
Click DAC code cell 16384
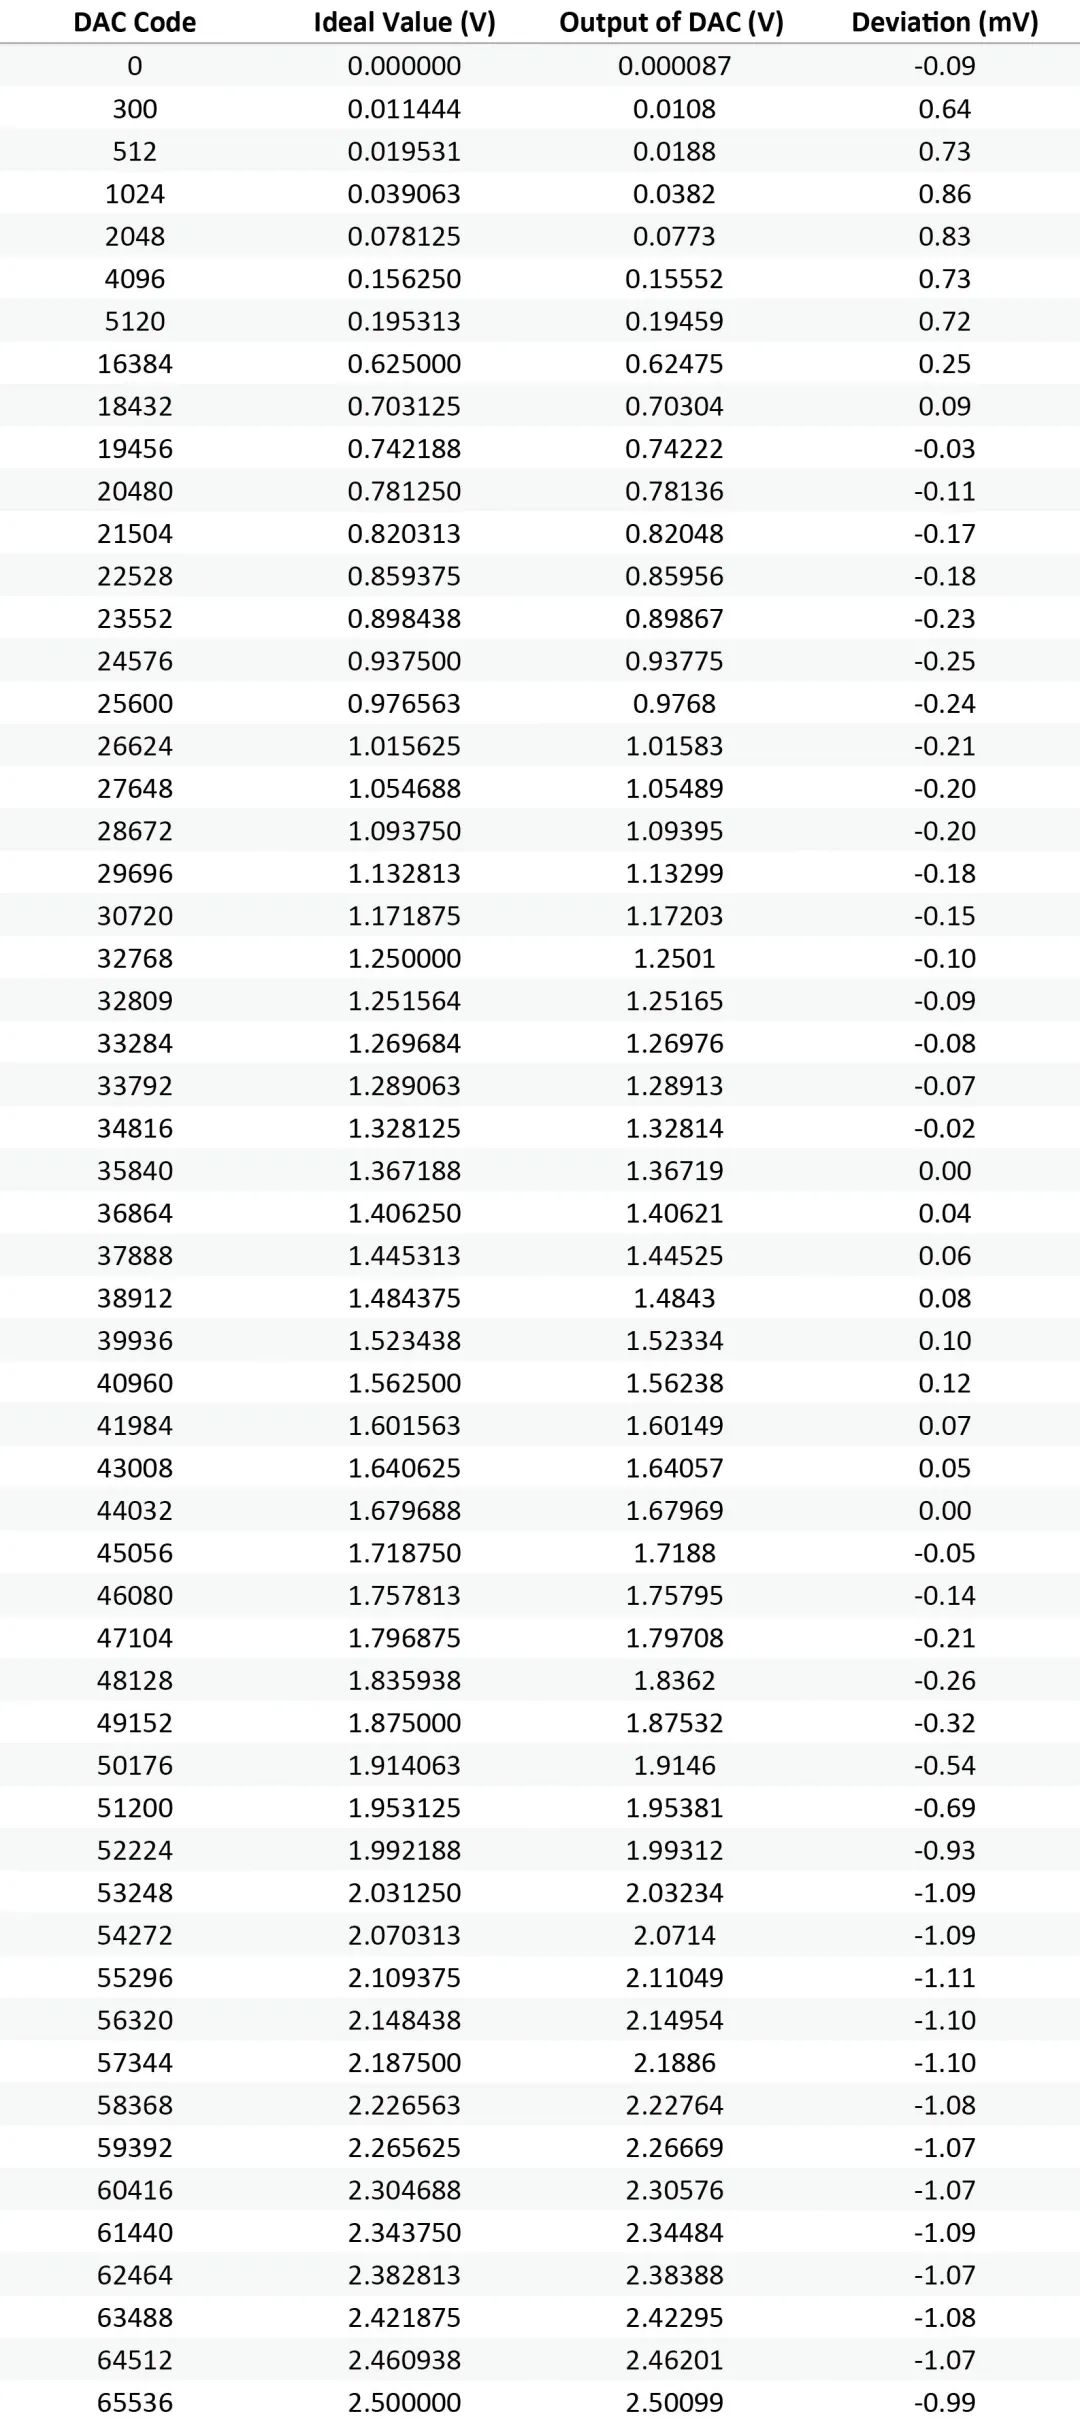[135, 364]
